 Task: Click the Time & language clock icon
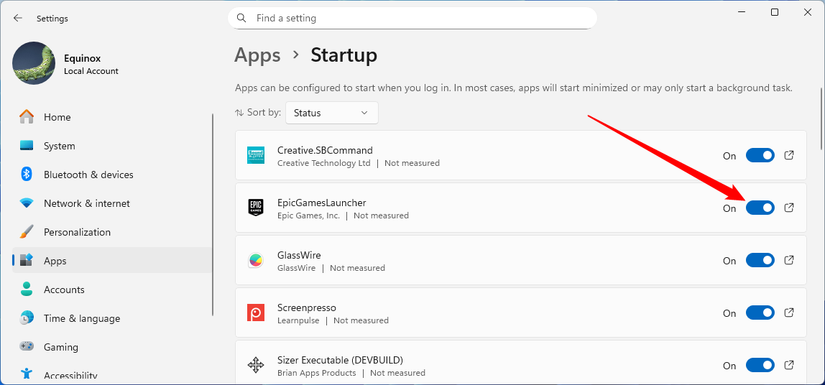(26, 318)
